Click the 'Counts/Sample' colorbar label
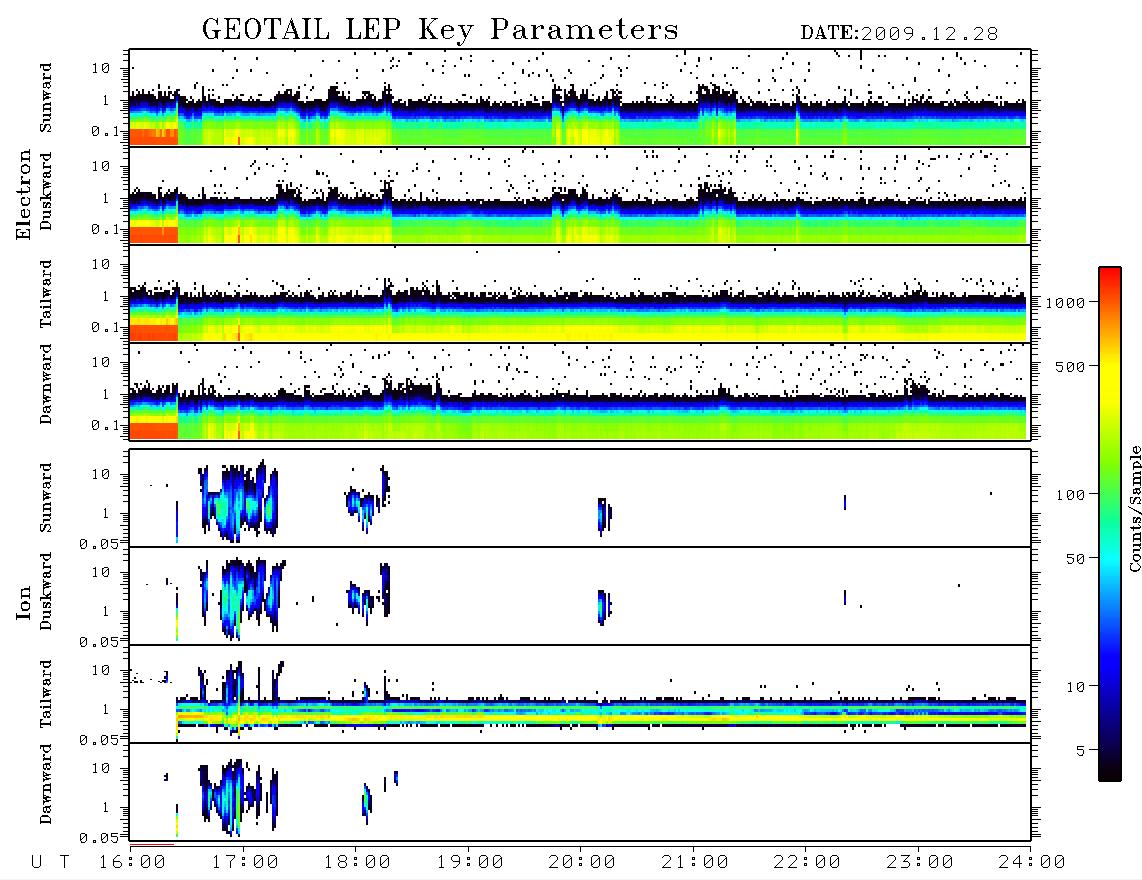 coord(1134,508)
